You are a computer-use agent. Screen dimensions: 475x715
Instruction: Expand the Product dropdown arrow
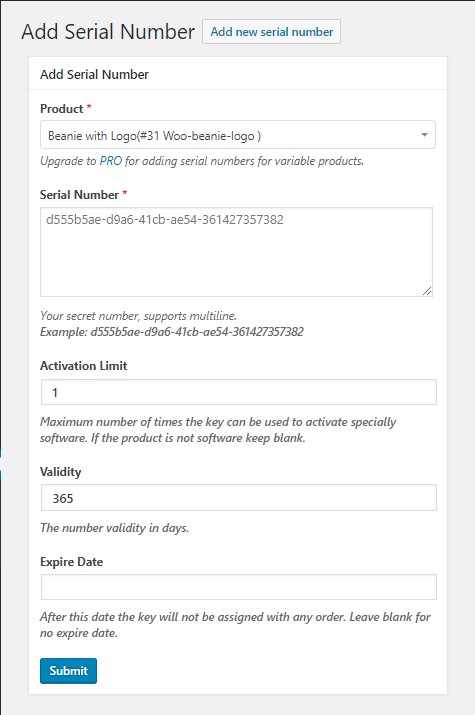(424, 135)
